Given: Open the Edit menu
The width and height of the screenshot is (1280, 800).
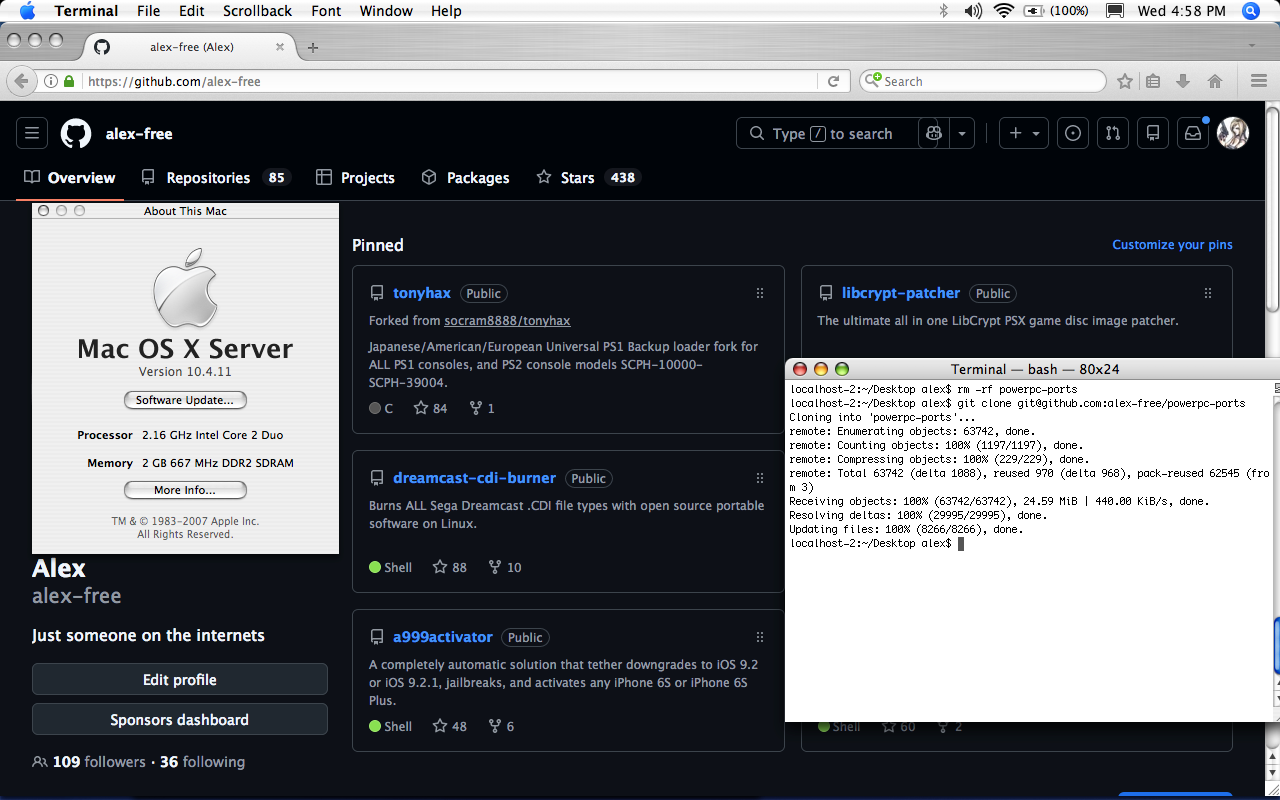Looking at the screenshot, I should [x=191, y=11].
